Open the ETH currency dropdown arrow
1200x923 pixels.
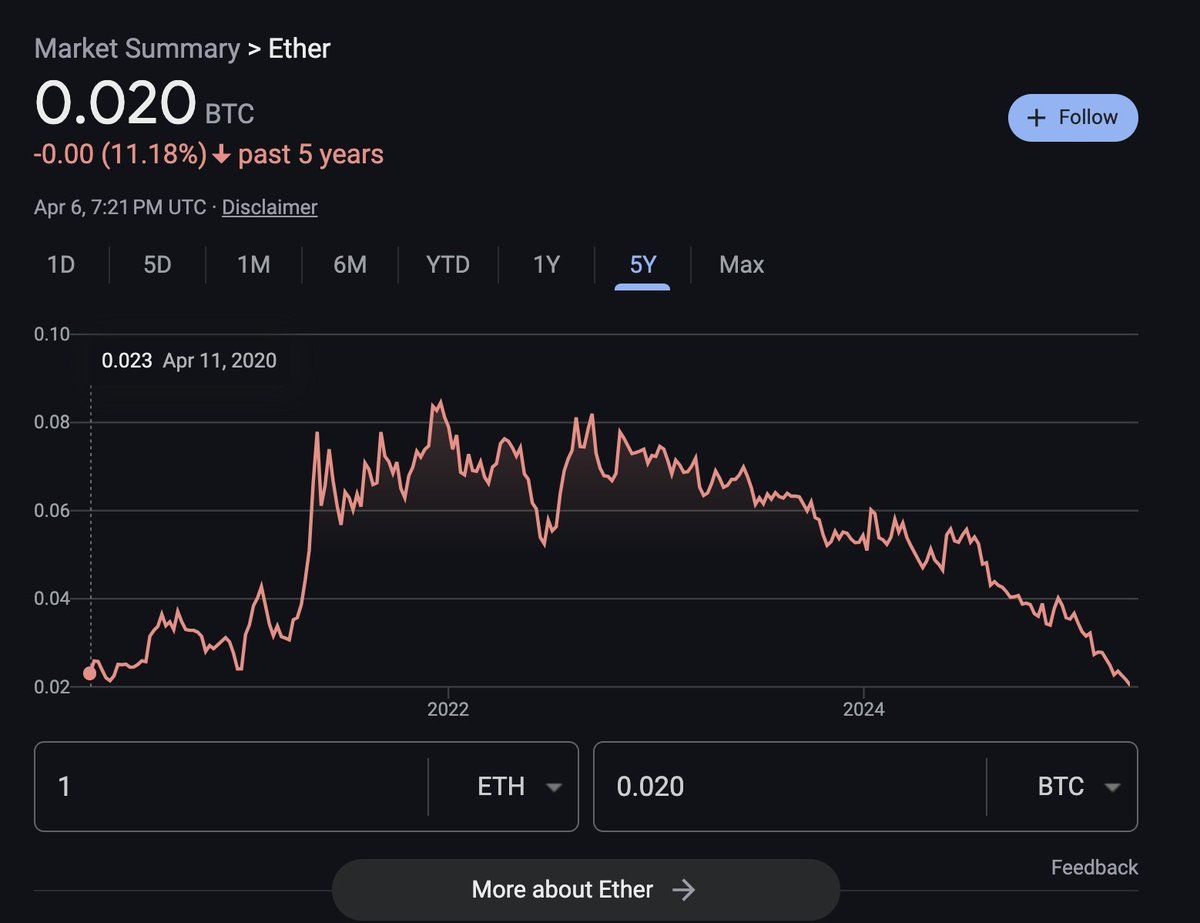pos(553,787)
